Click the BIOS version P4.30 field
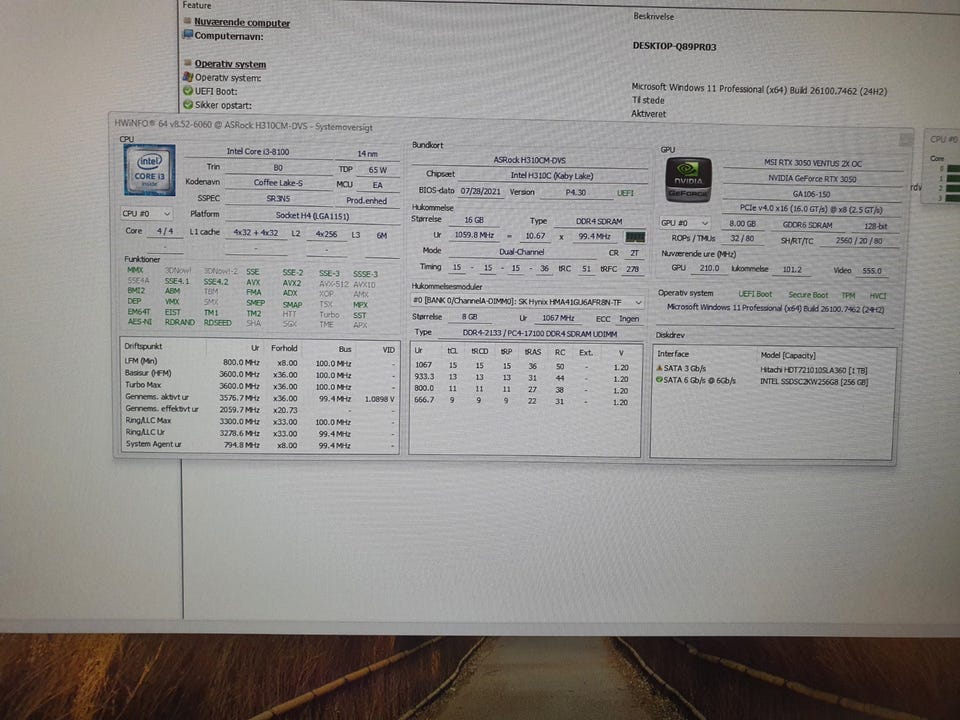The height and width of the screenshot is (720, 960). click(x=576, y=192)
